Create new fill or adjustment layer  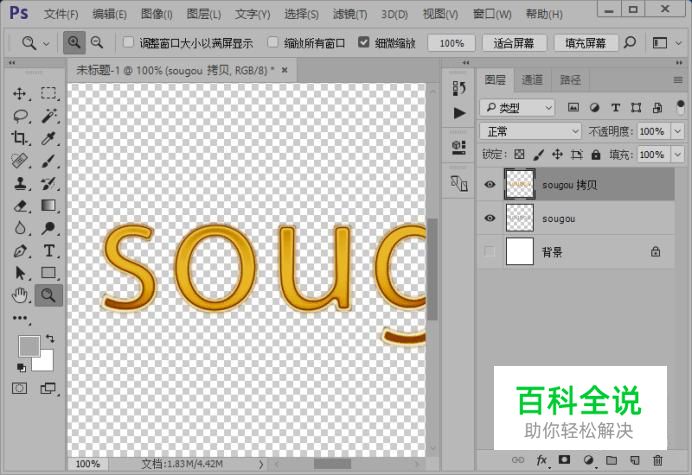click(x=588, y=460)
